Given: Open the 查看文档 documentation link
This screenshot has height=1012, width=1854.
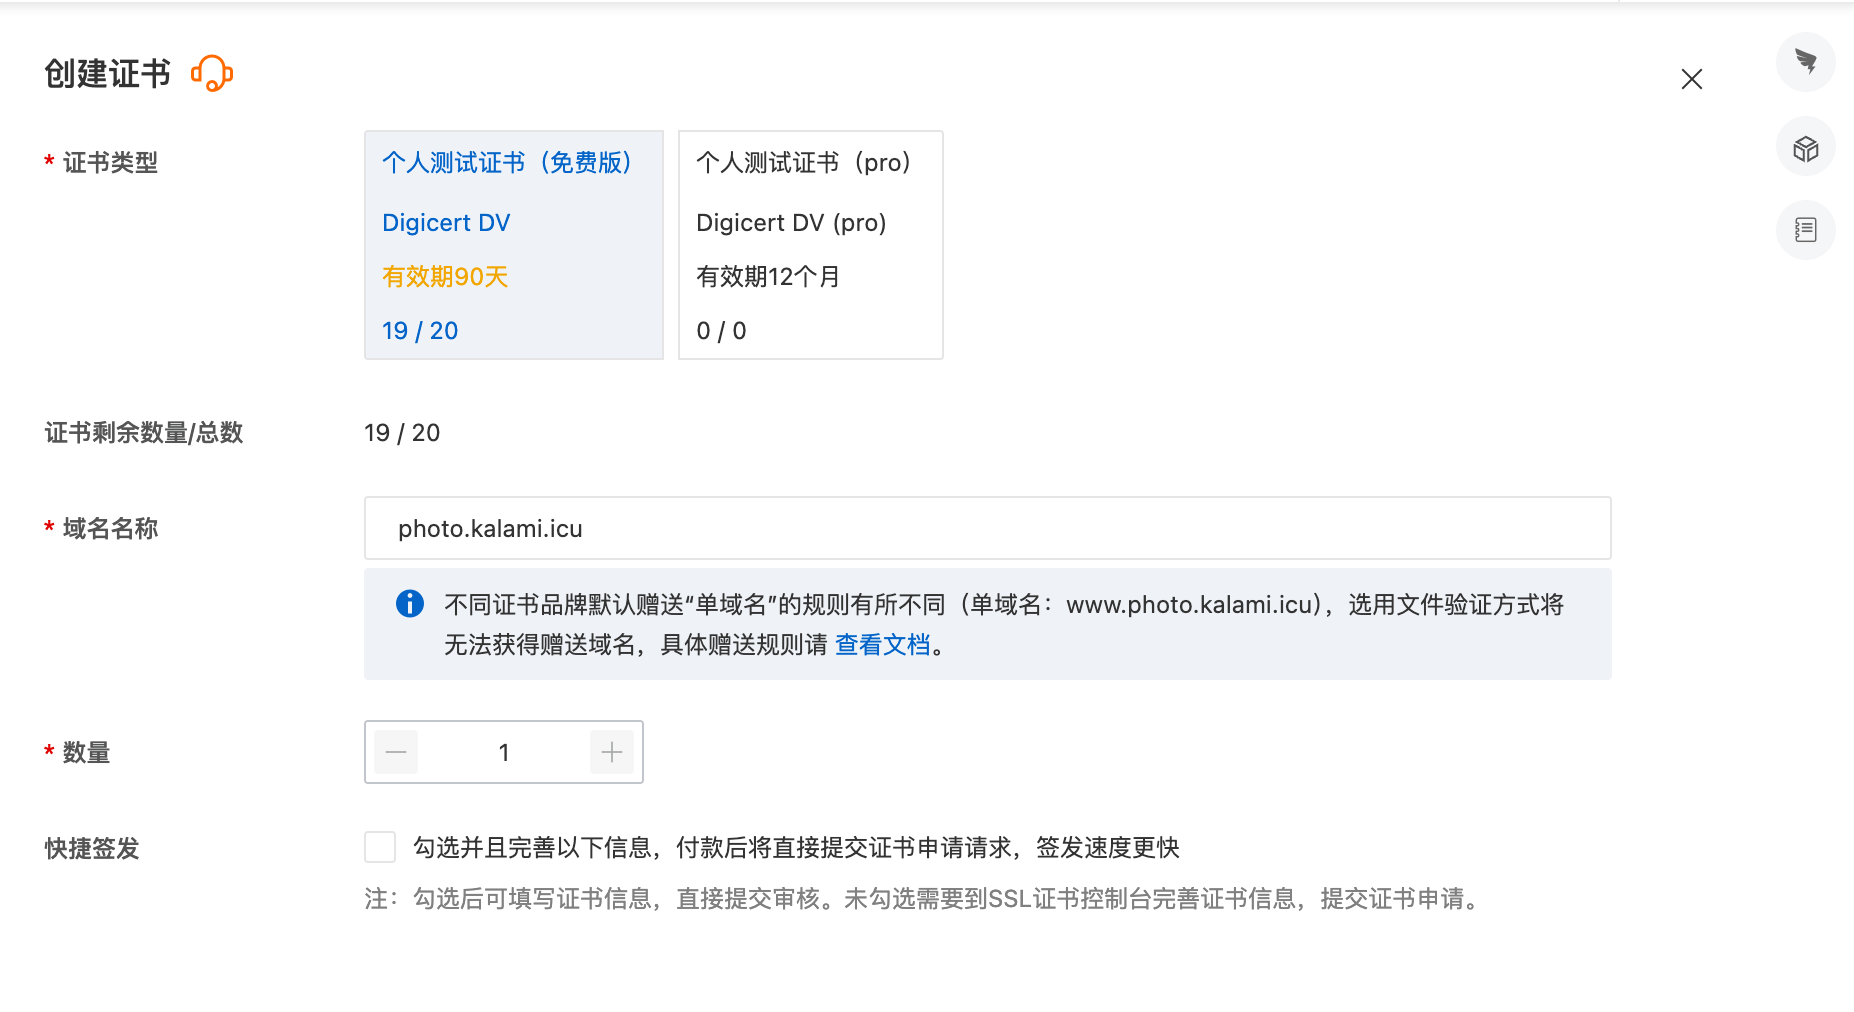Looking at the screenshot, I should click(882, 645).
